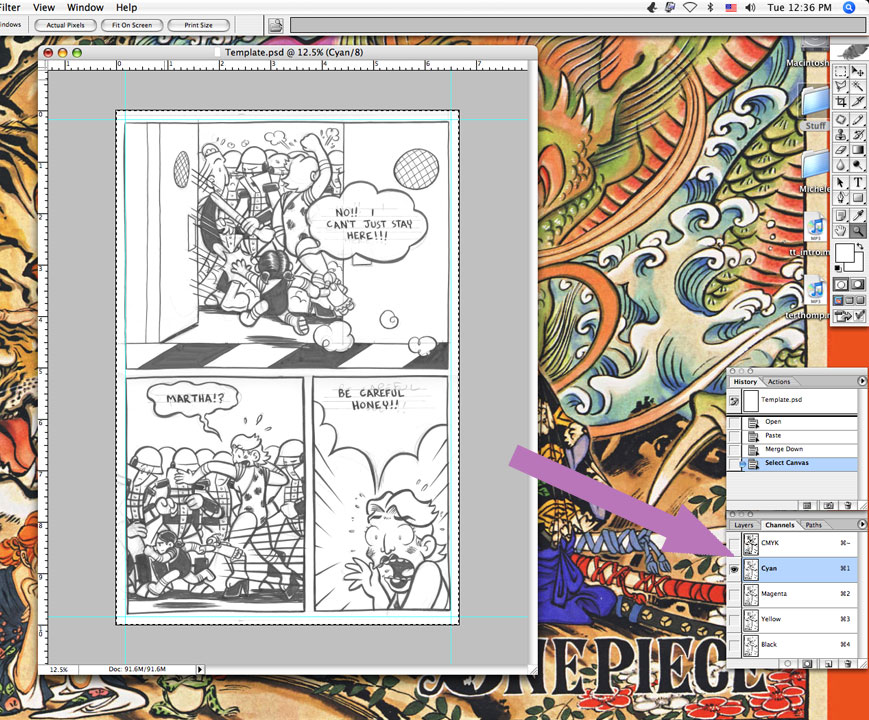The width and height of the screenshot is (869, 720).
Task: Open the file browser toggle in options bar
Action: (x=275, y=25)
